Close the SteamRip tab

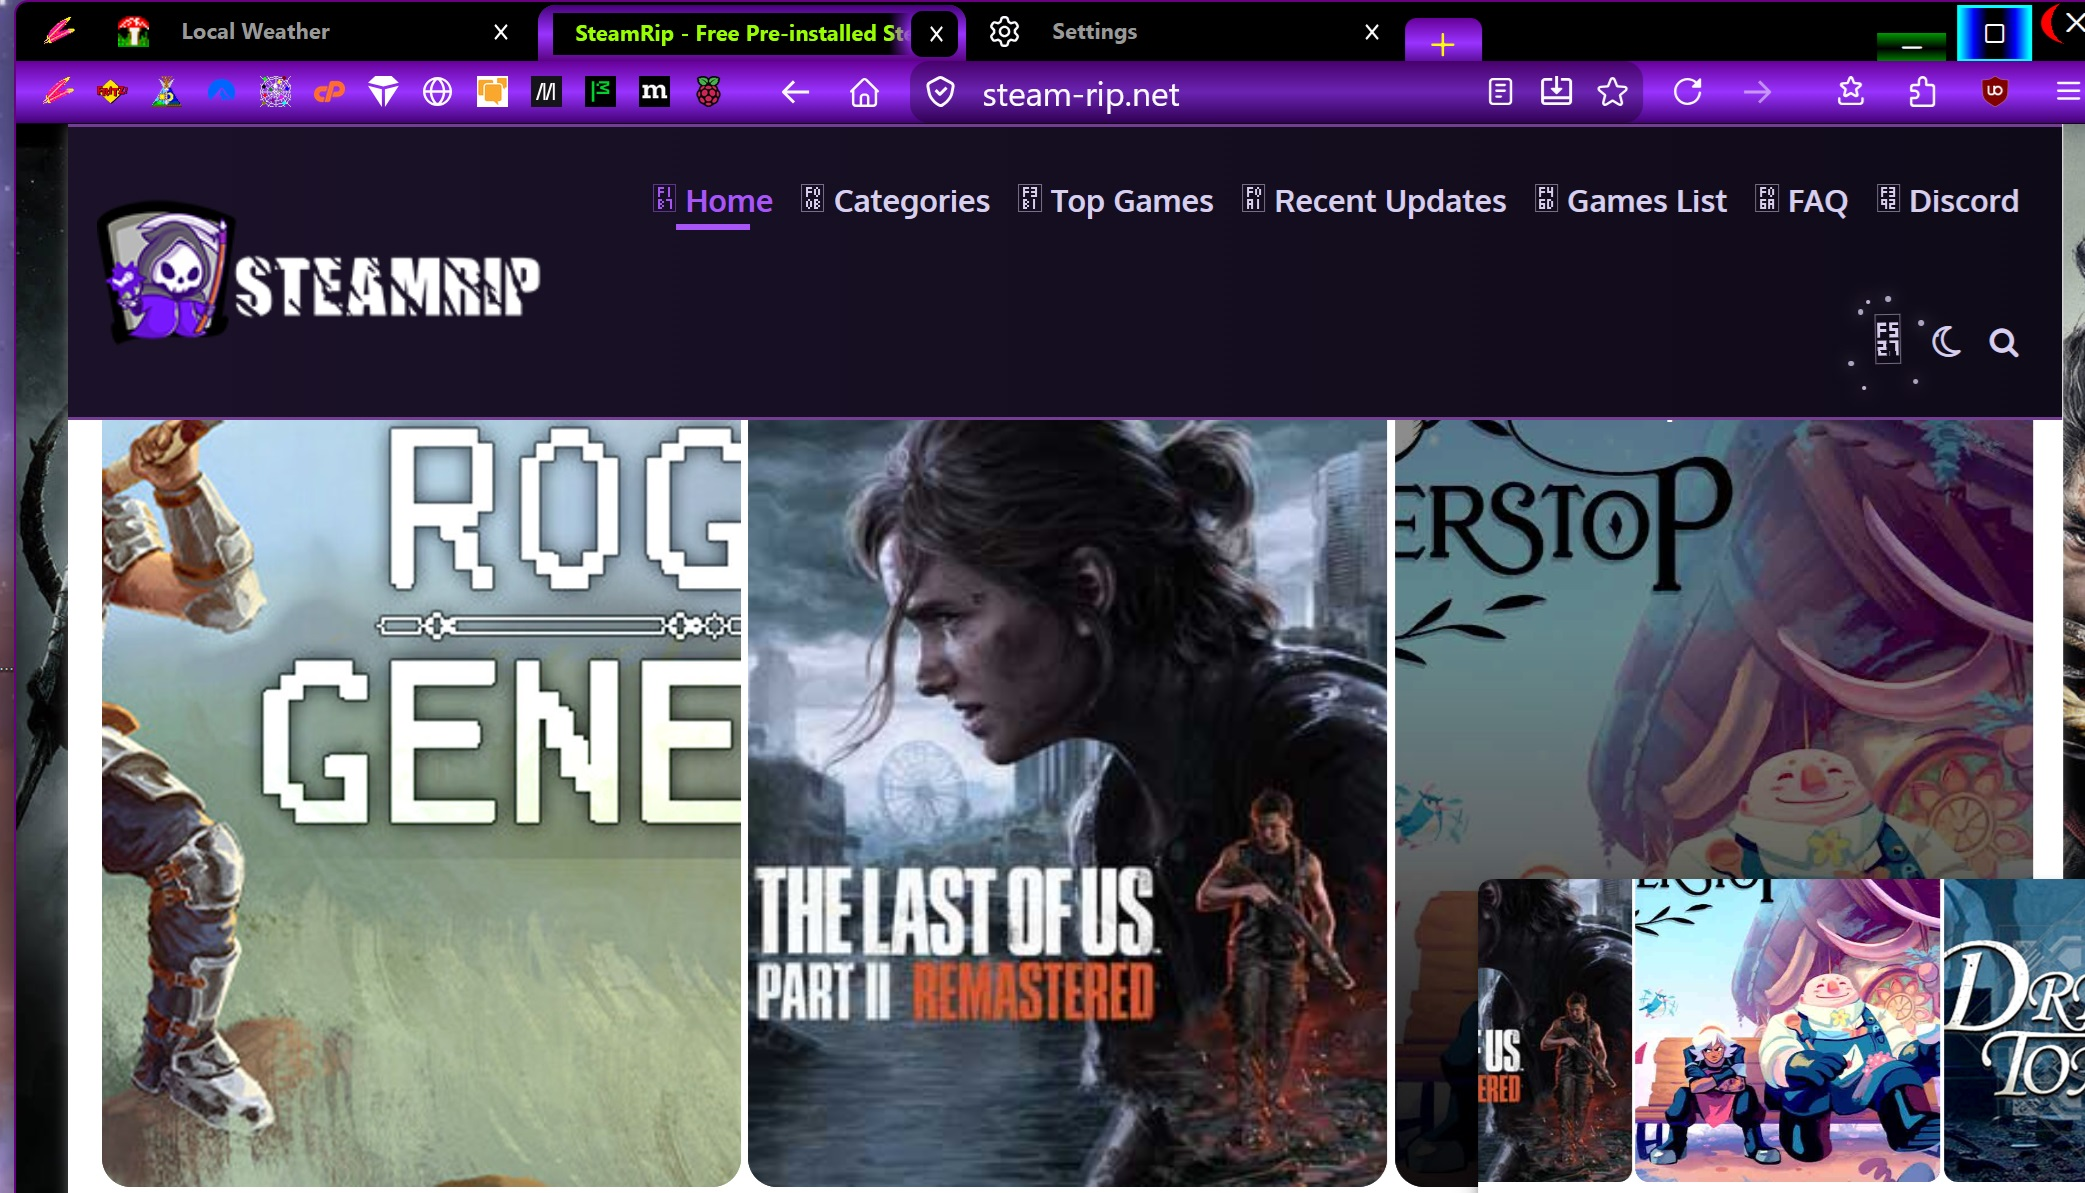[936, 34]
